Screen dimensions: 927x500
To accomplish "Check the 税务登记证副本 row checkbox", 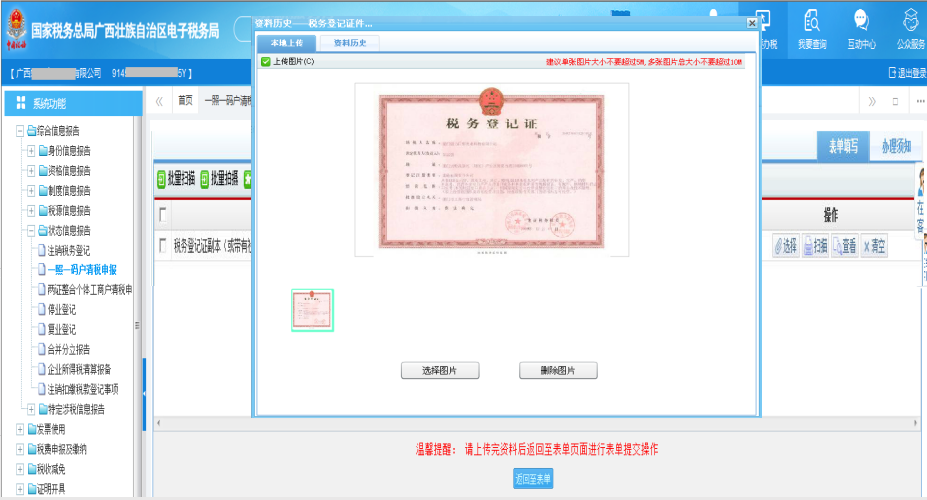I will [163, 246].
